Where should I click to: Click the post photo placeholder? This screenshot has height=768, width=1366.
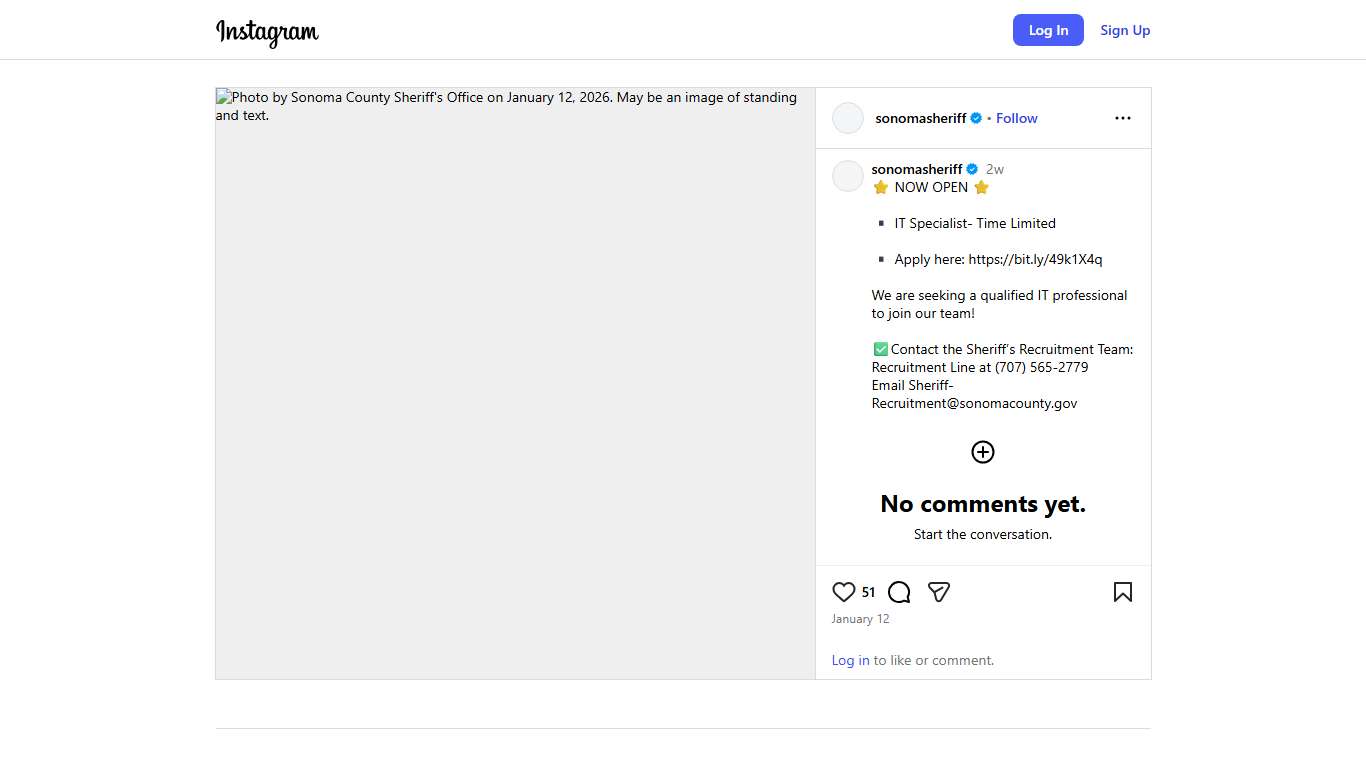click(515, 383)
